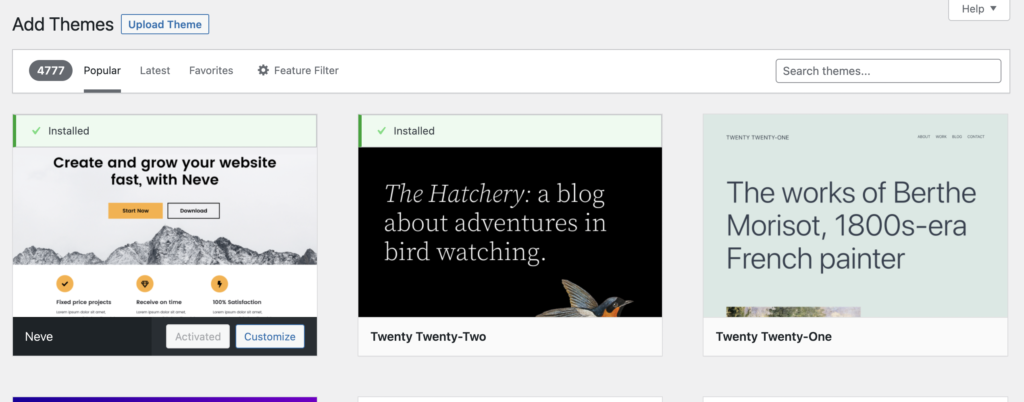1024x402 pixels.
Task: Click the Download button in Neve preview
Action: point(193,211)
